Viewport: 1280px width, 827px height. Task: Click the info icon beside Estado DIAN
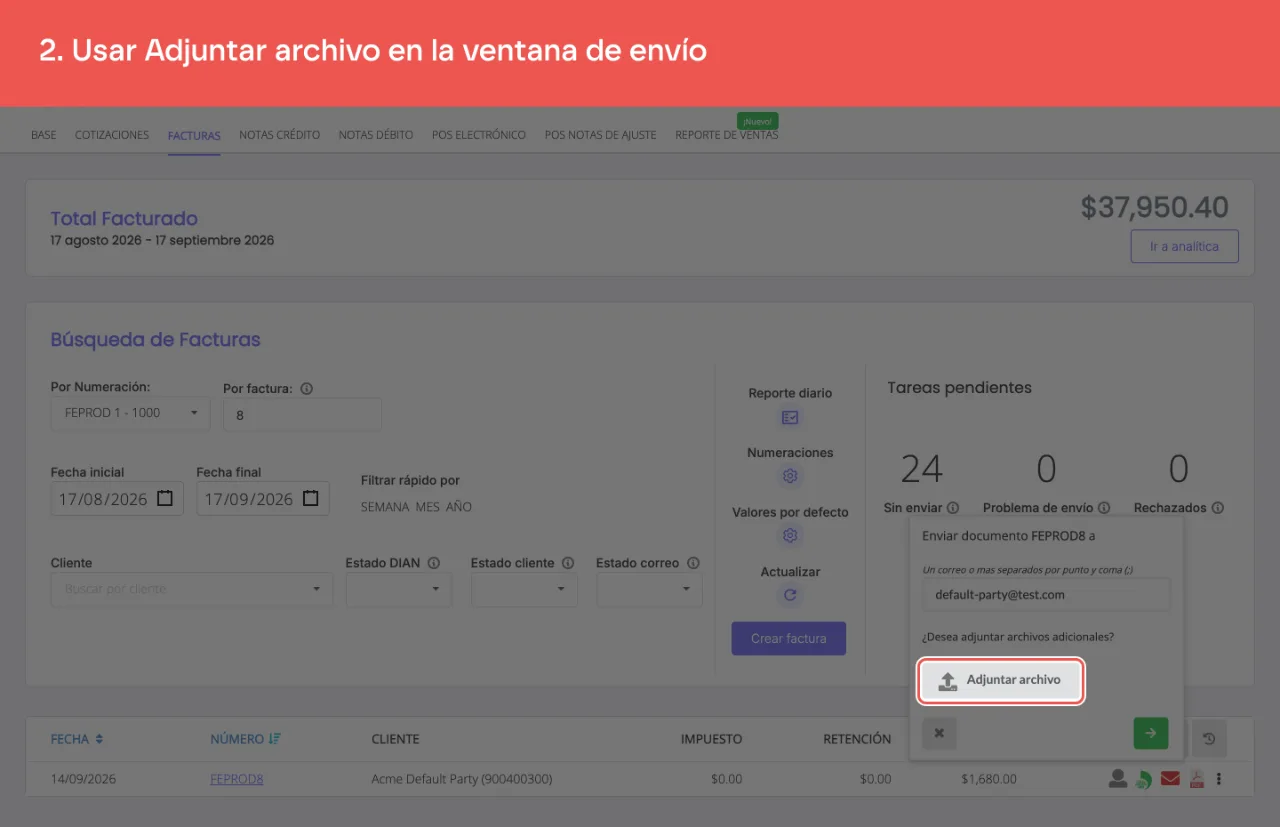[434, 563]
